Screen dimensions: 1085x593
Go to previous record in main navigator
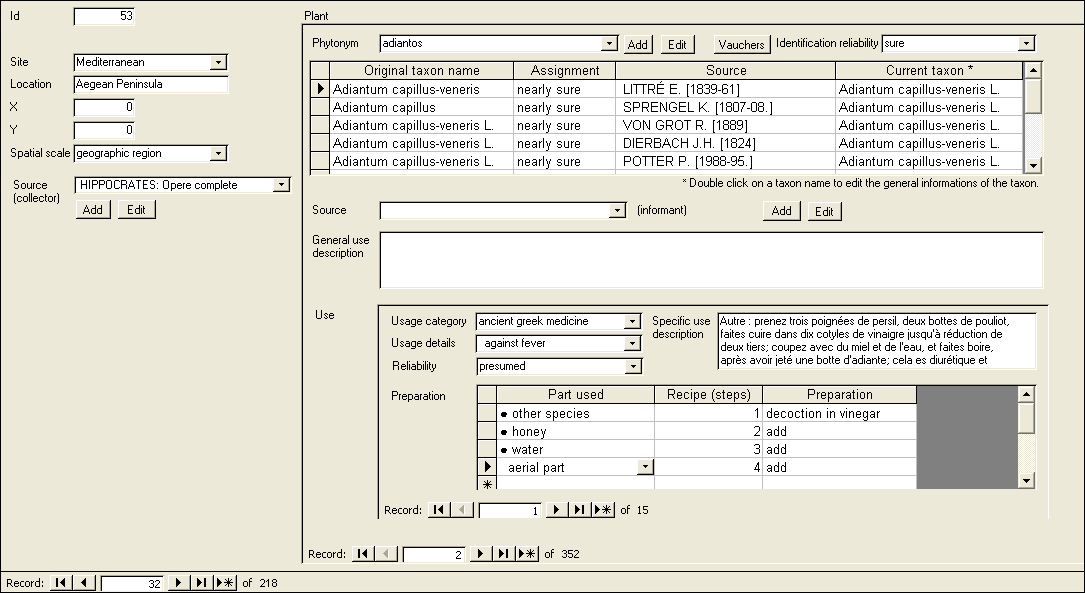click(84, 583)
